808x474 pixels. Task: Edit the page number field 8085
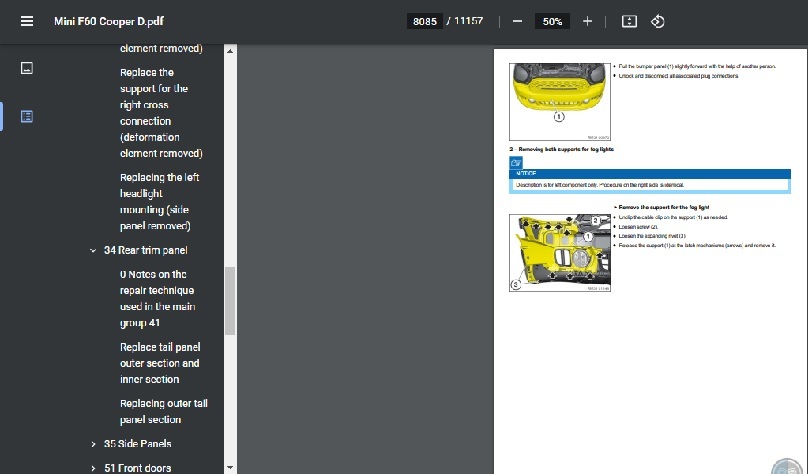coord(425,21)
